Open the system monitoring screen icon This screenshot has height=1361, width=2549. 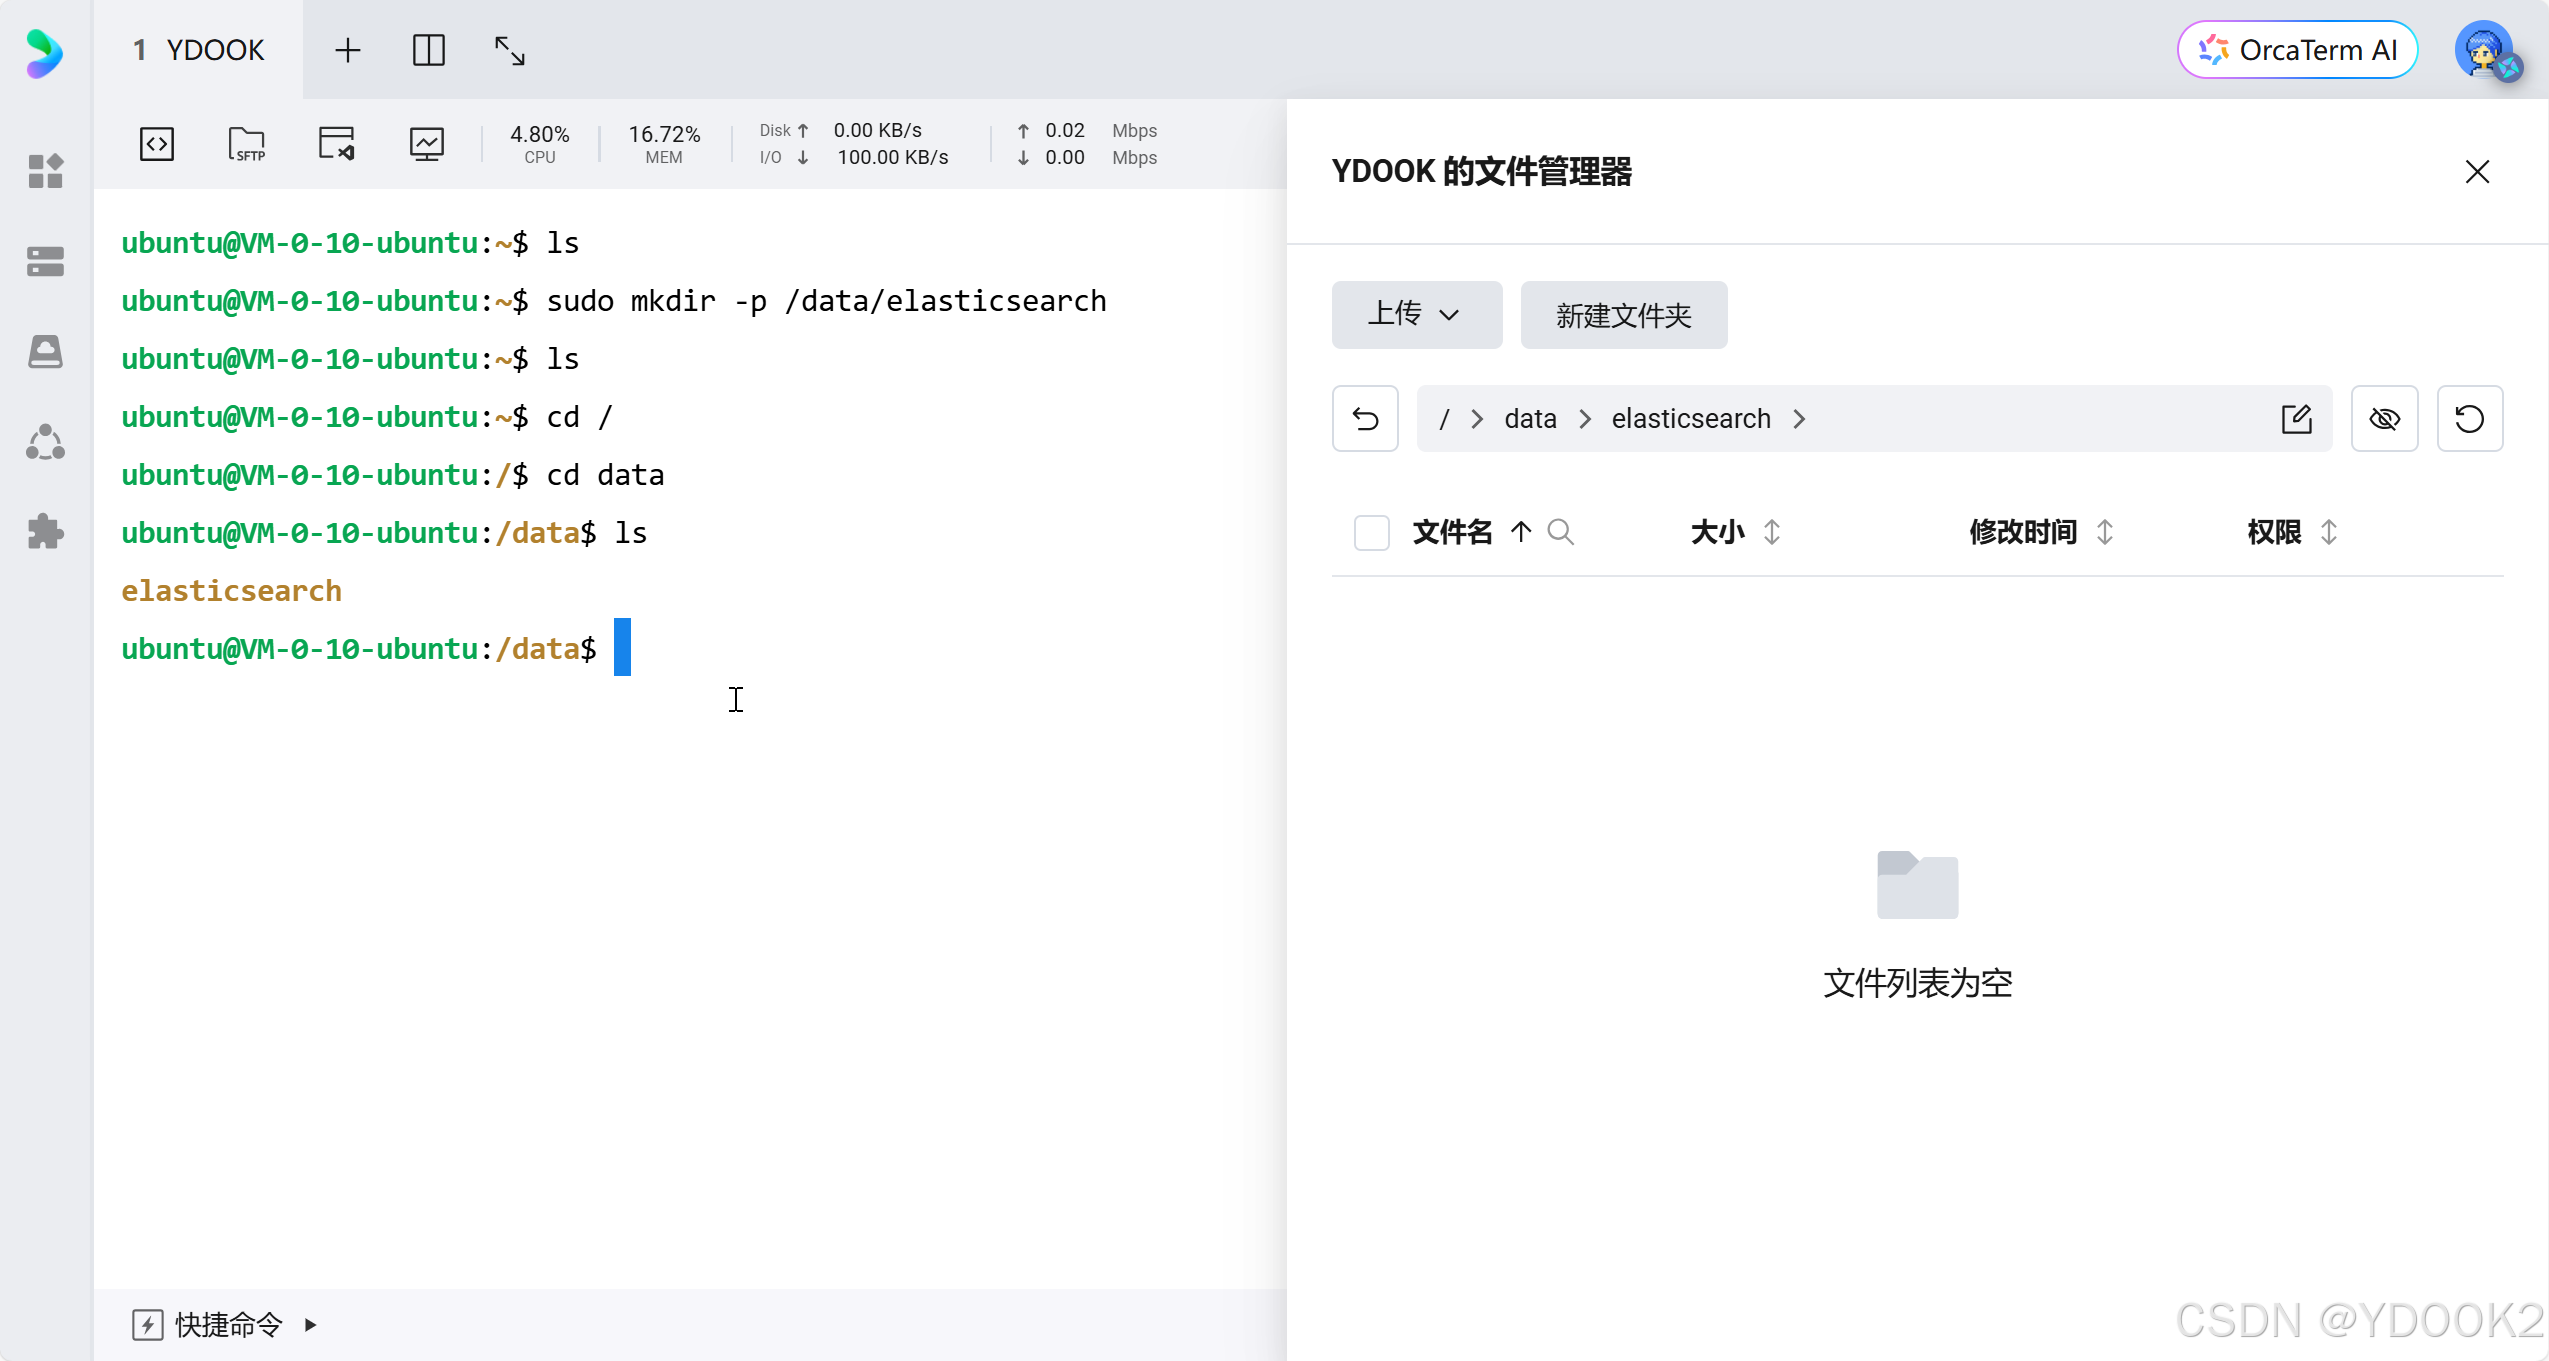pyautogui.click(x=427, y=143)
